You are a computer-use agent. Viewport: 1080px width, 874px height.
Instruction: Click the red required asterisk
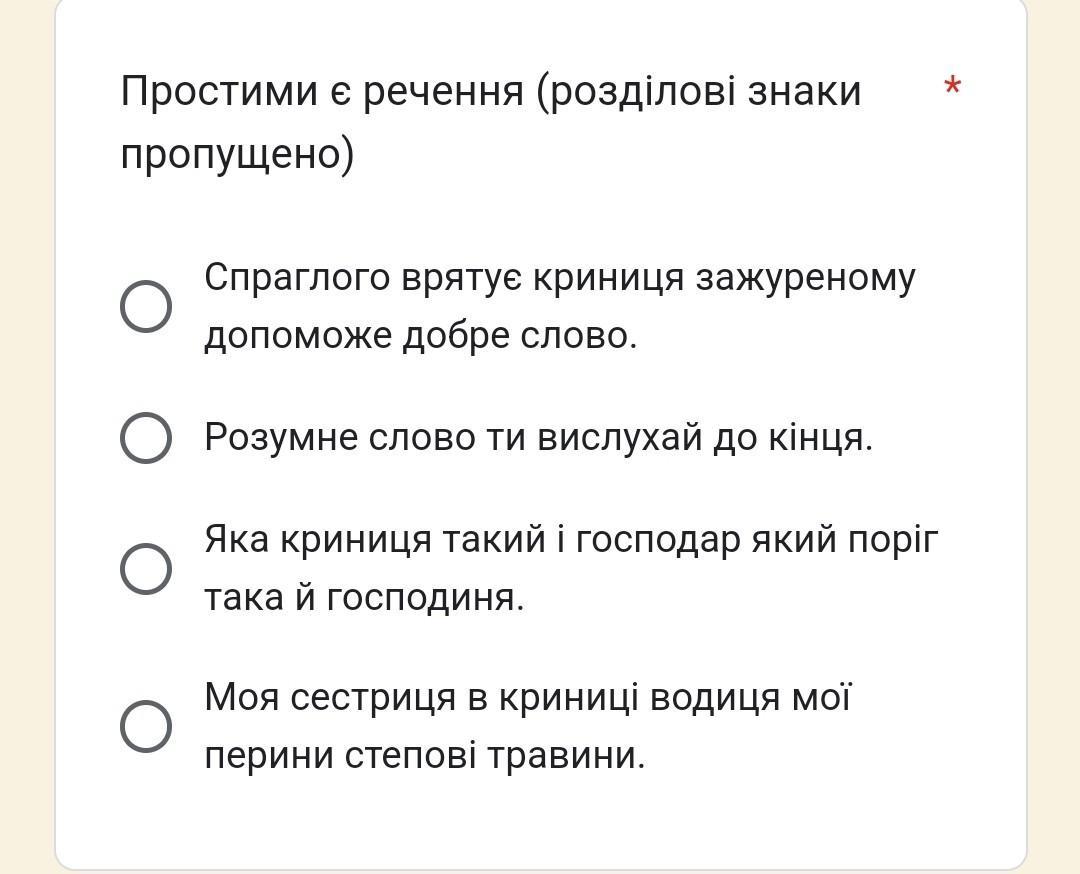pyautogui.click(x=952, y=88)
